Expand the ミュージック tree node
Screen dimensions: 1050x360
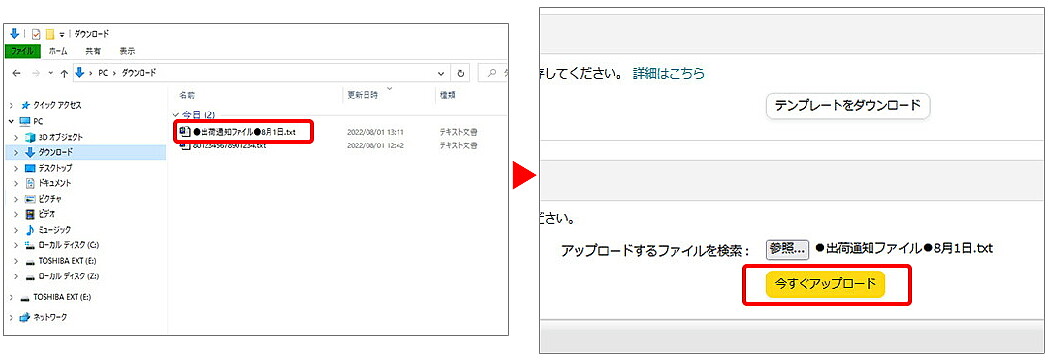click(x=16, y=230)
